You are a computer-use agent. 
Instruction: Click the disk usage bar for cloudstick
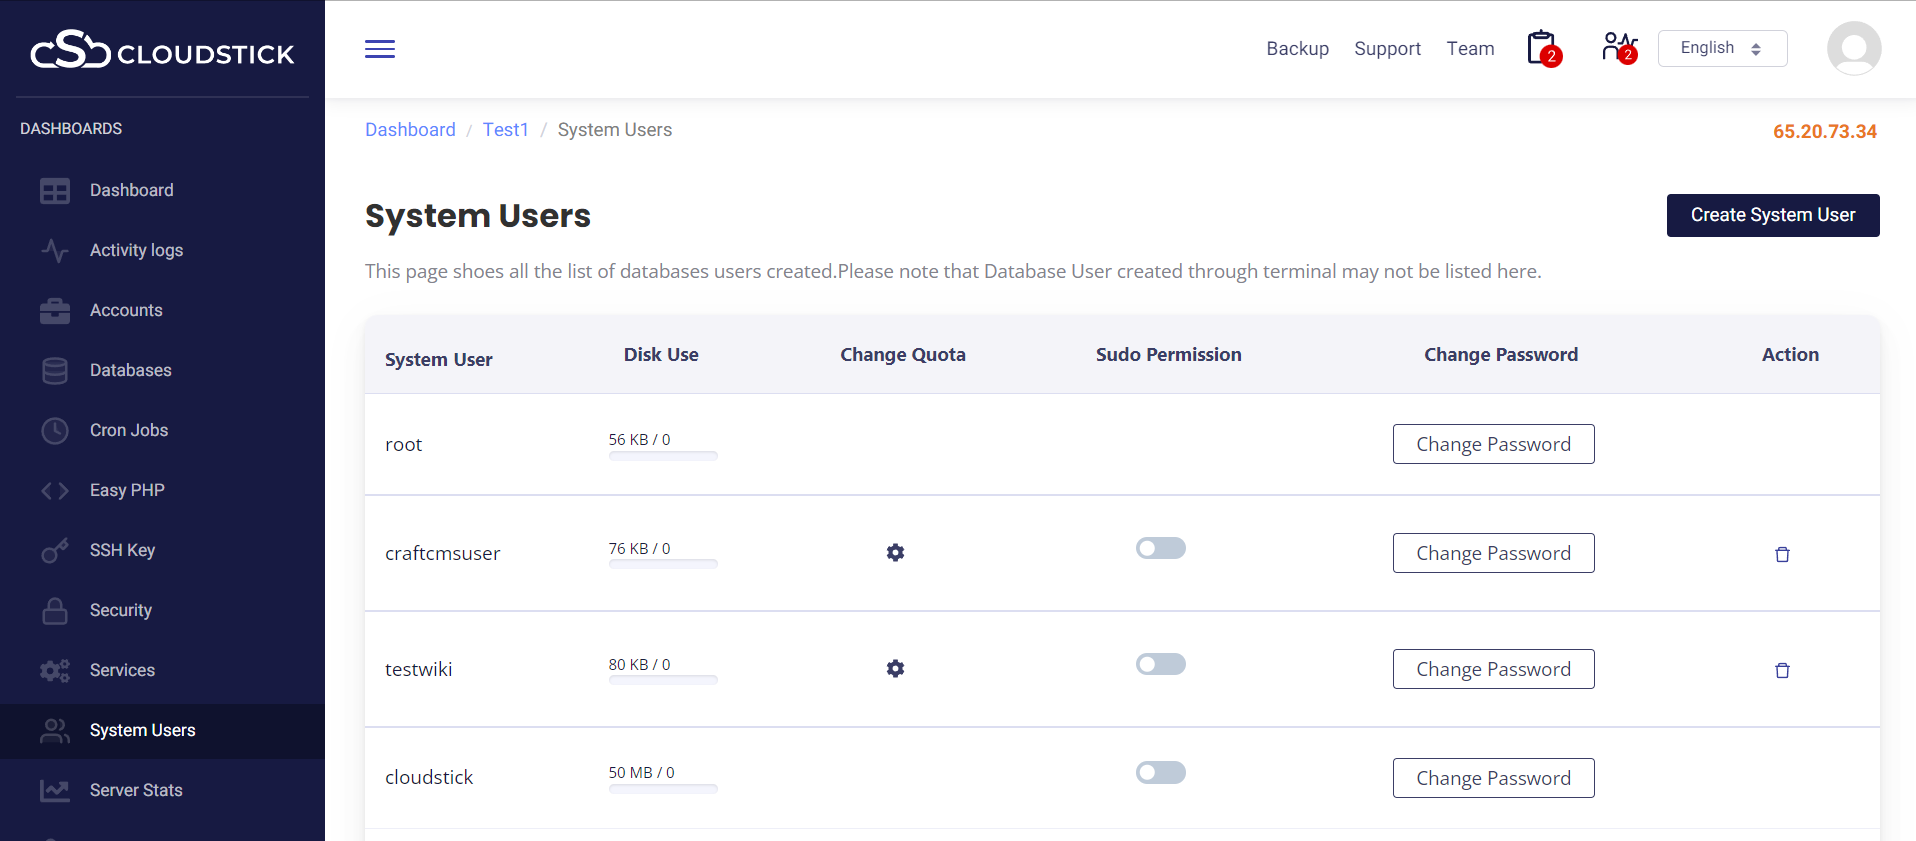pyautogui.click(x=663, y=789)
